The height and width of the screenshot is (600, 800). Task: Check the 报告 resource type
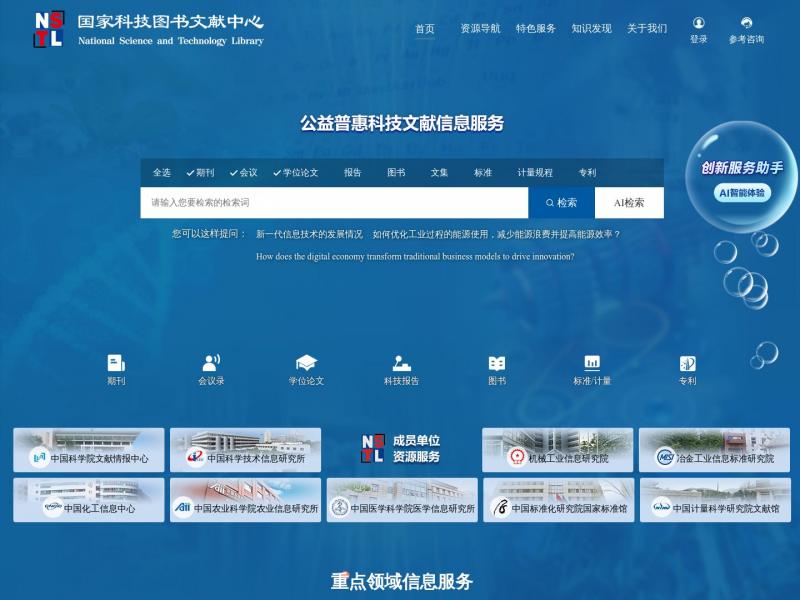click(352, 172)
